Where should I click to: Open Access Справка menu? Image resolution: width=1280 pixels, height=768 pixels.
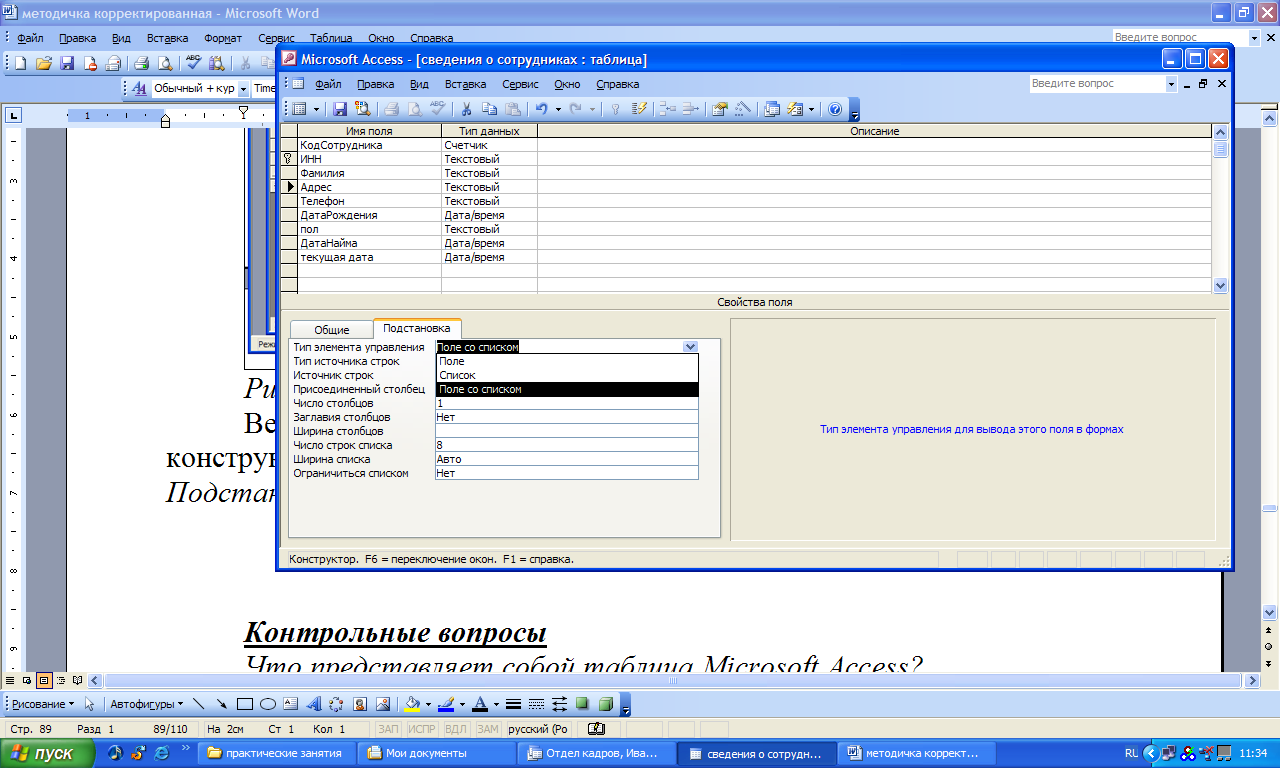[617, 84]
